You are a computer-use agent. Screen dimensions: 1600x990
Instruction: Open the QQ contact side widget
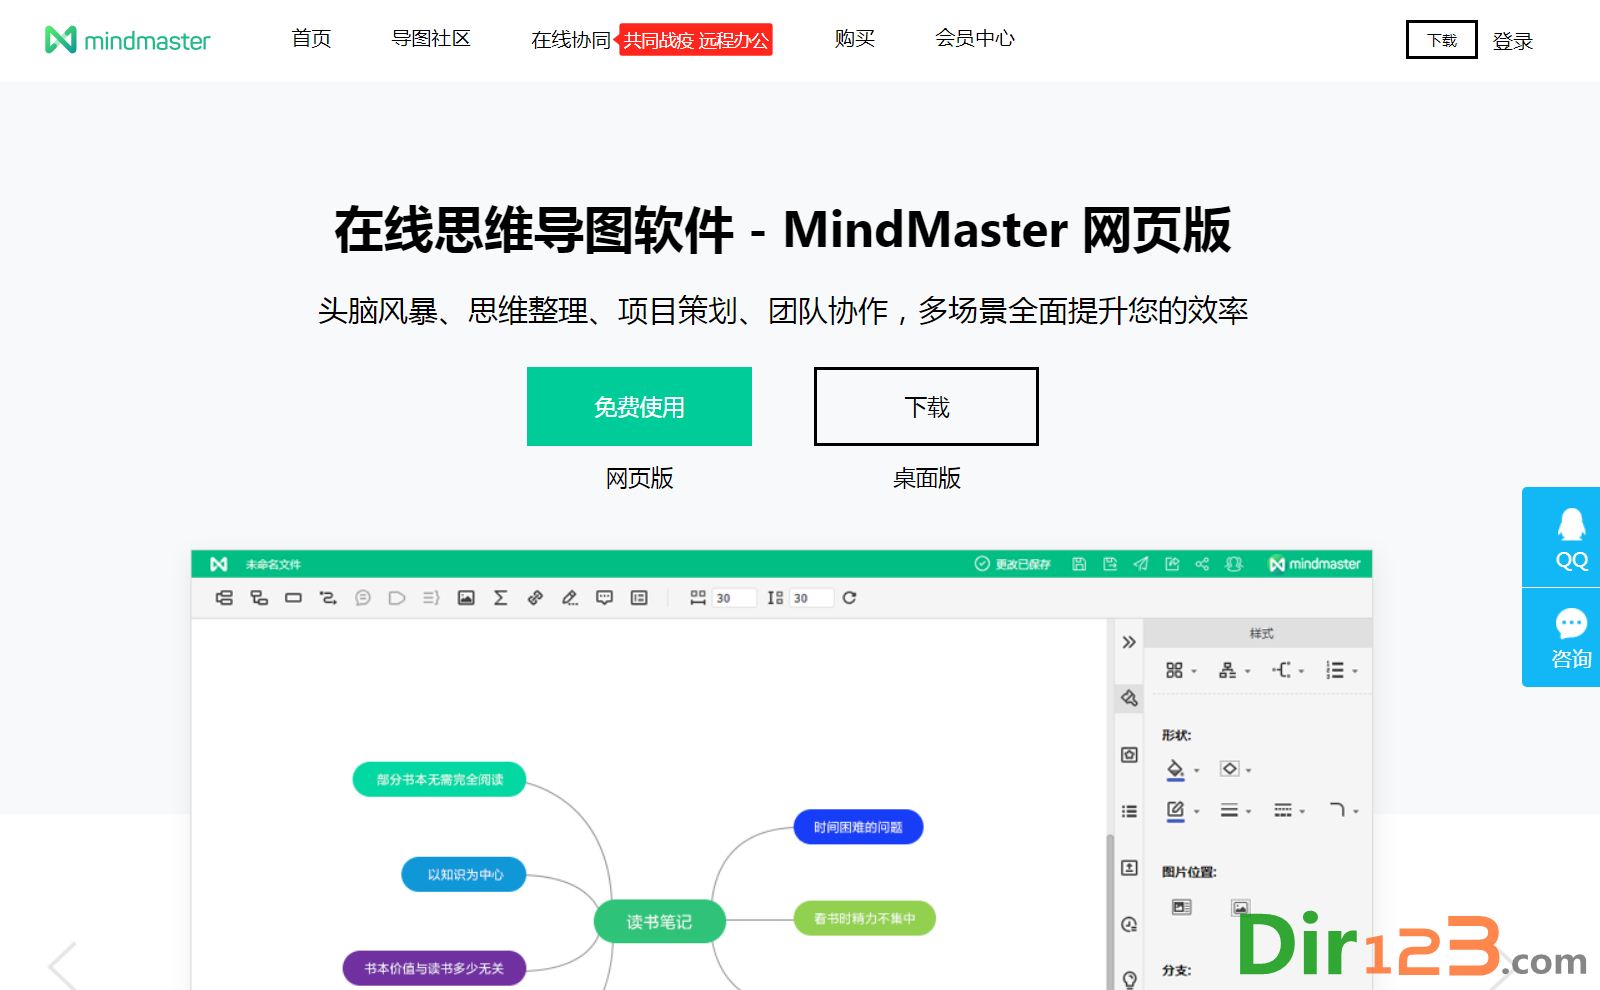1561,537
